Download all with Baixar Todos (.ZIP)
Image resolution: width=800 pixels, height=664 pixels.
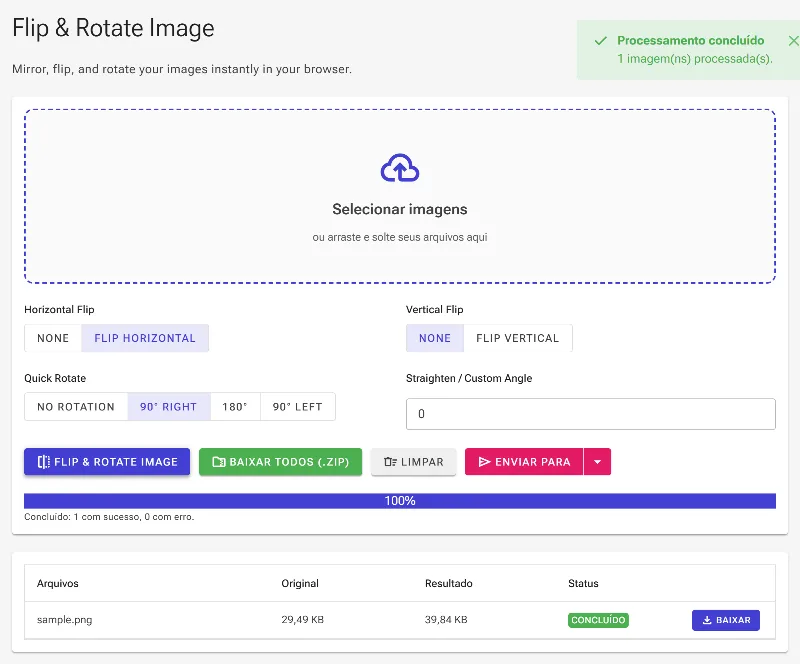tap(281, 462)
